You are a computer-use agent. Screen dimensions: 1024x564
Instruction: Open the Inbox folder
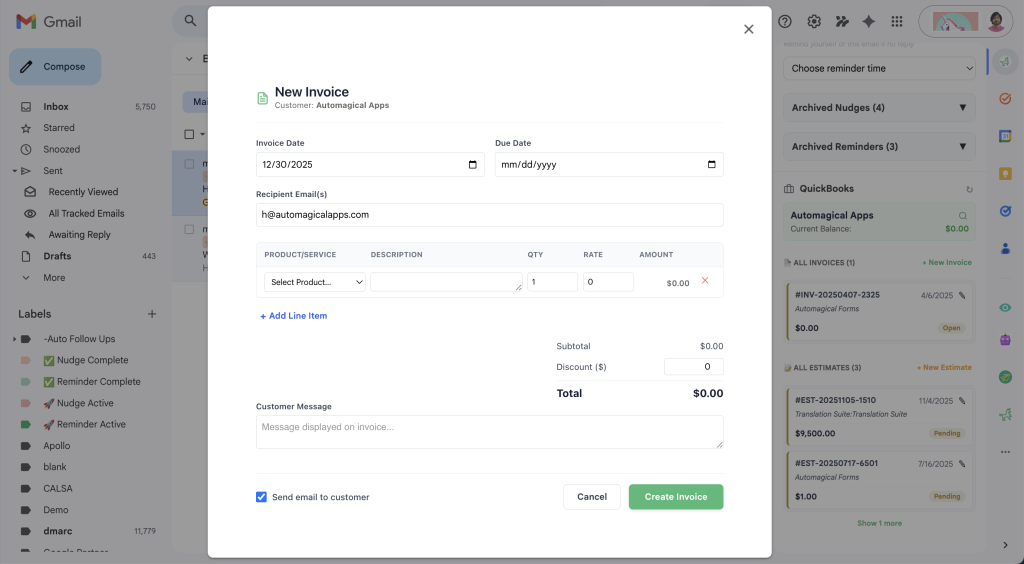pyautogui.click(x=56, y=107)
